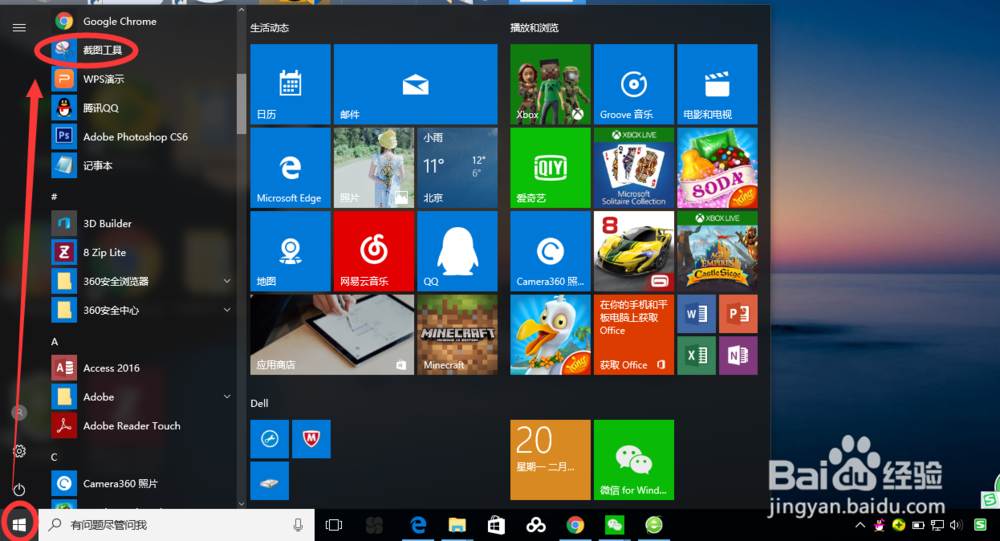Image resolution: width=1000 pixels, height=541 pixels.
Task: Click the Cortana microphone icon
Action: [x=298, y=525]
